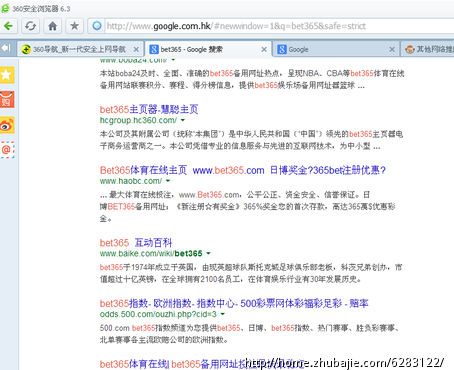
Task: Expand dropdown arrow next to www.baike.com/wiki/bet365
Action: coord(208,253)
